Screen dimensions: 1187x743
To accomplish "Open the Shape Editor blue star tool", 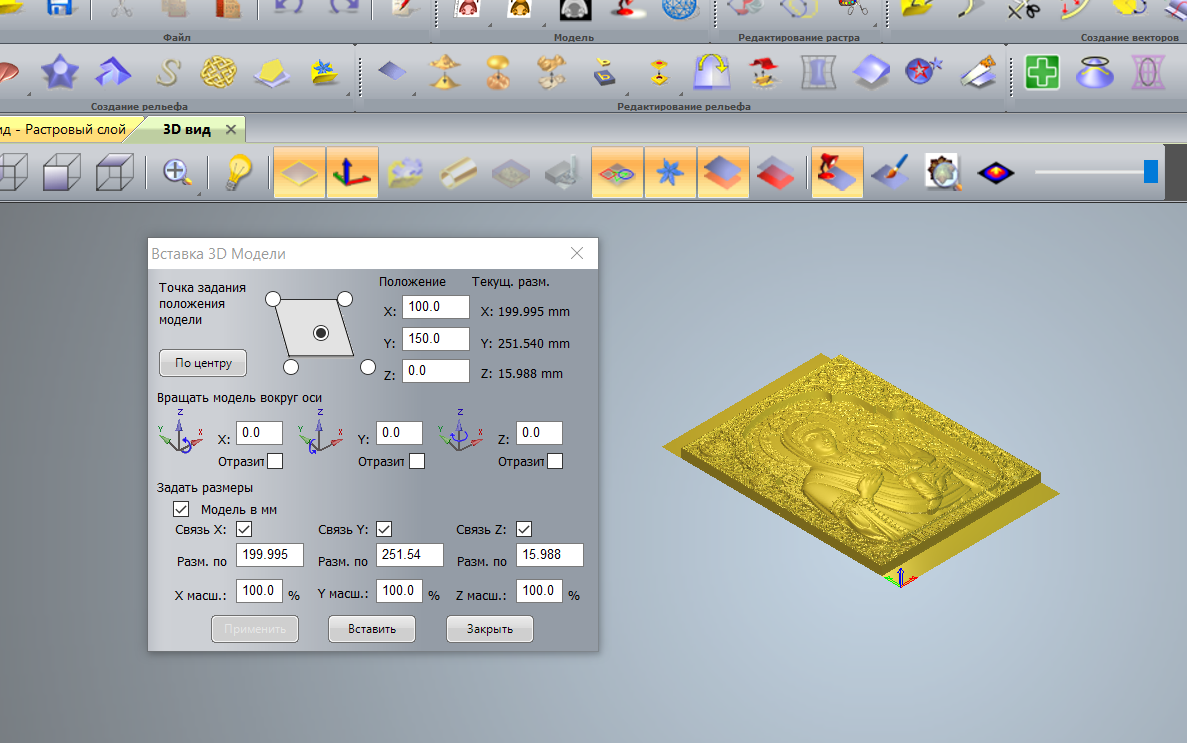I will (60, 73).
